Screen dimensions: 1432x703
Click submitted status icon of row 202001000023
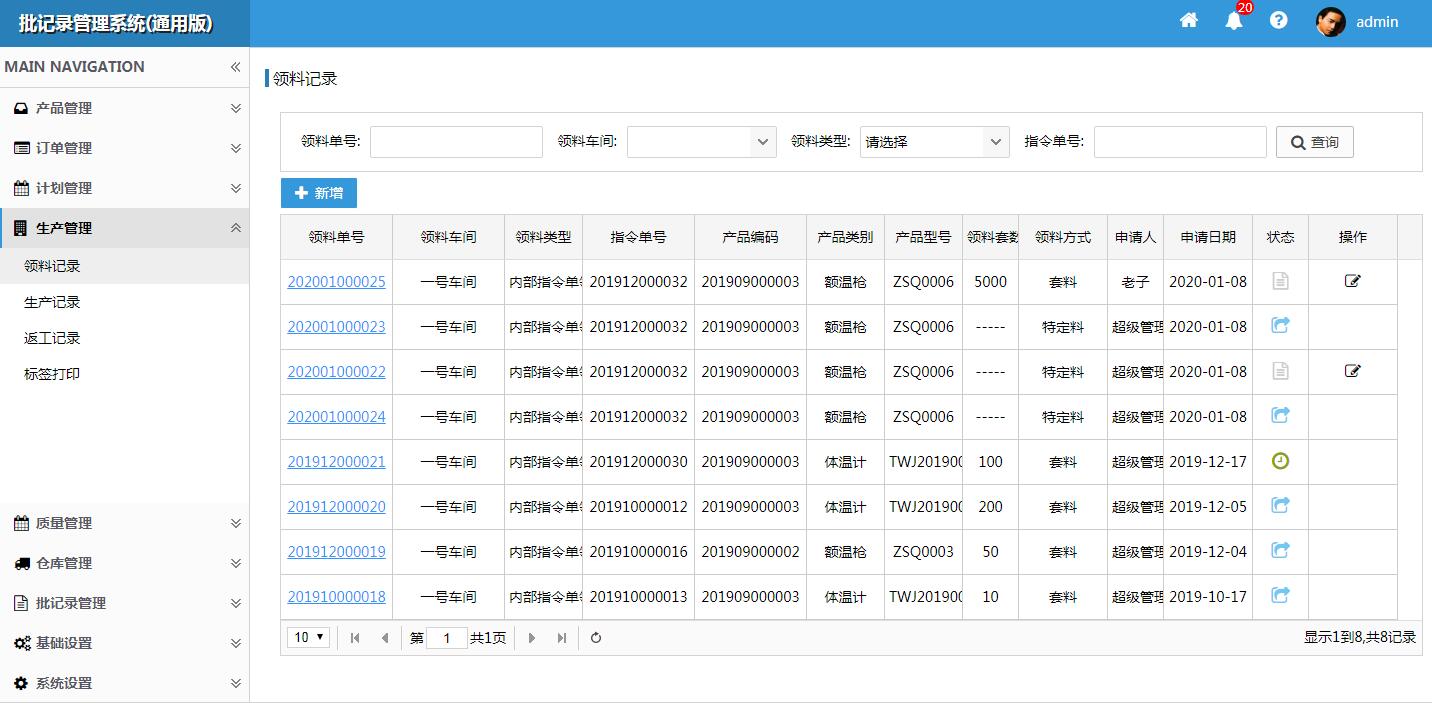coord(1280,325)
